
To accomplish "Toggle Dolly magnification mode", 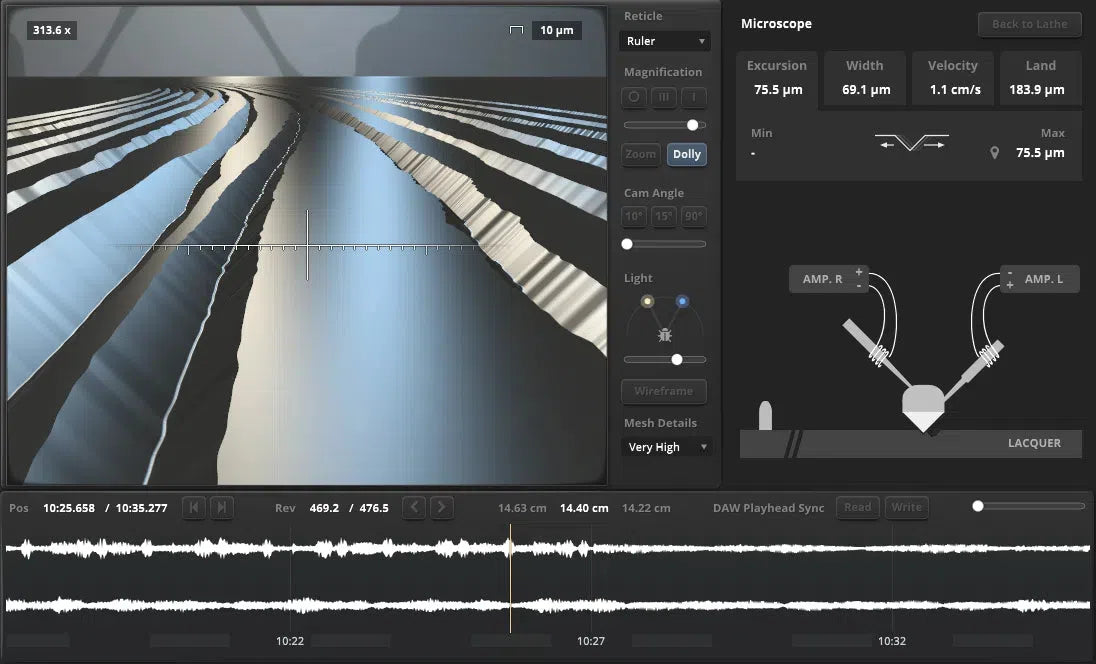I will pos(687,154).
